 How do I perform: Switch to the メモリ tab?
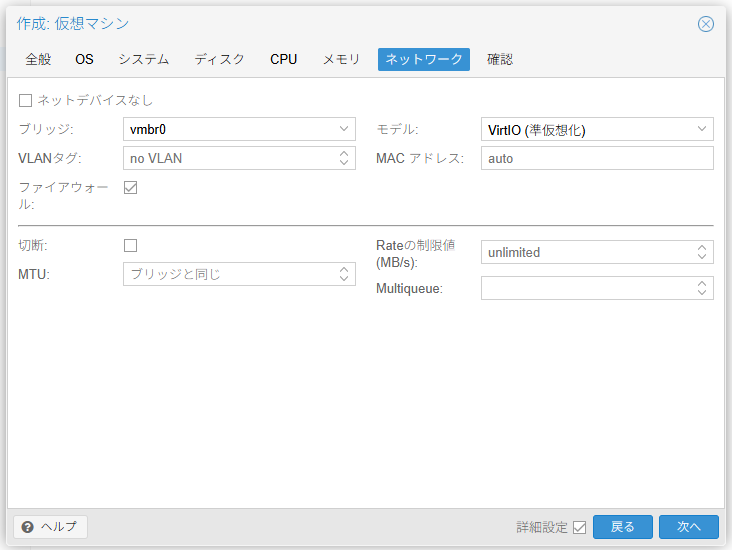(x=341, y=59)
